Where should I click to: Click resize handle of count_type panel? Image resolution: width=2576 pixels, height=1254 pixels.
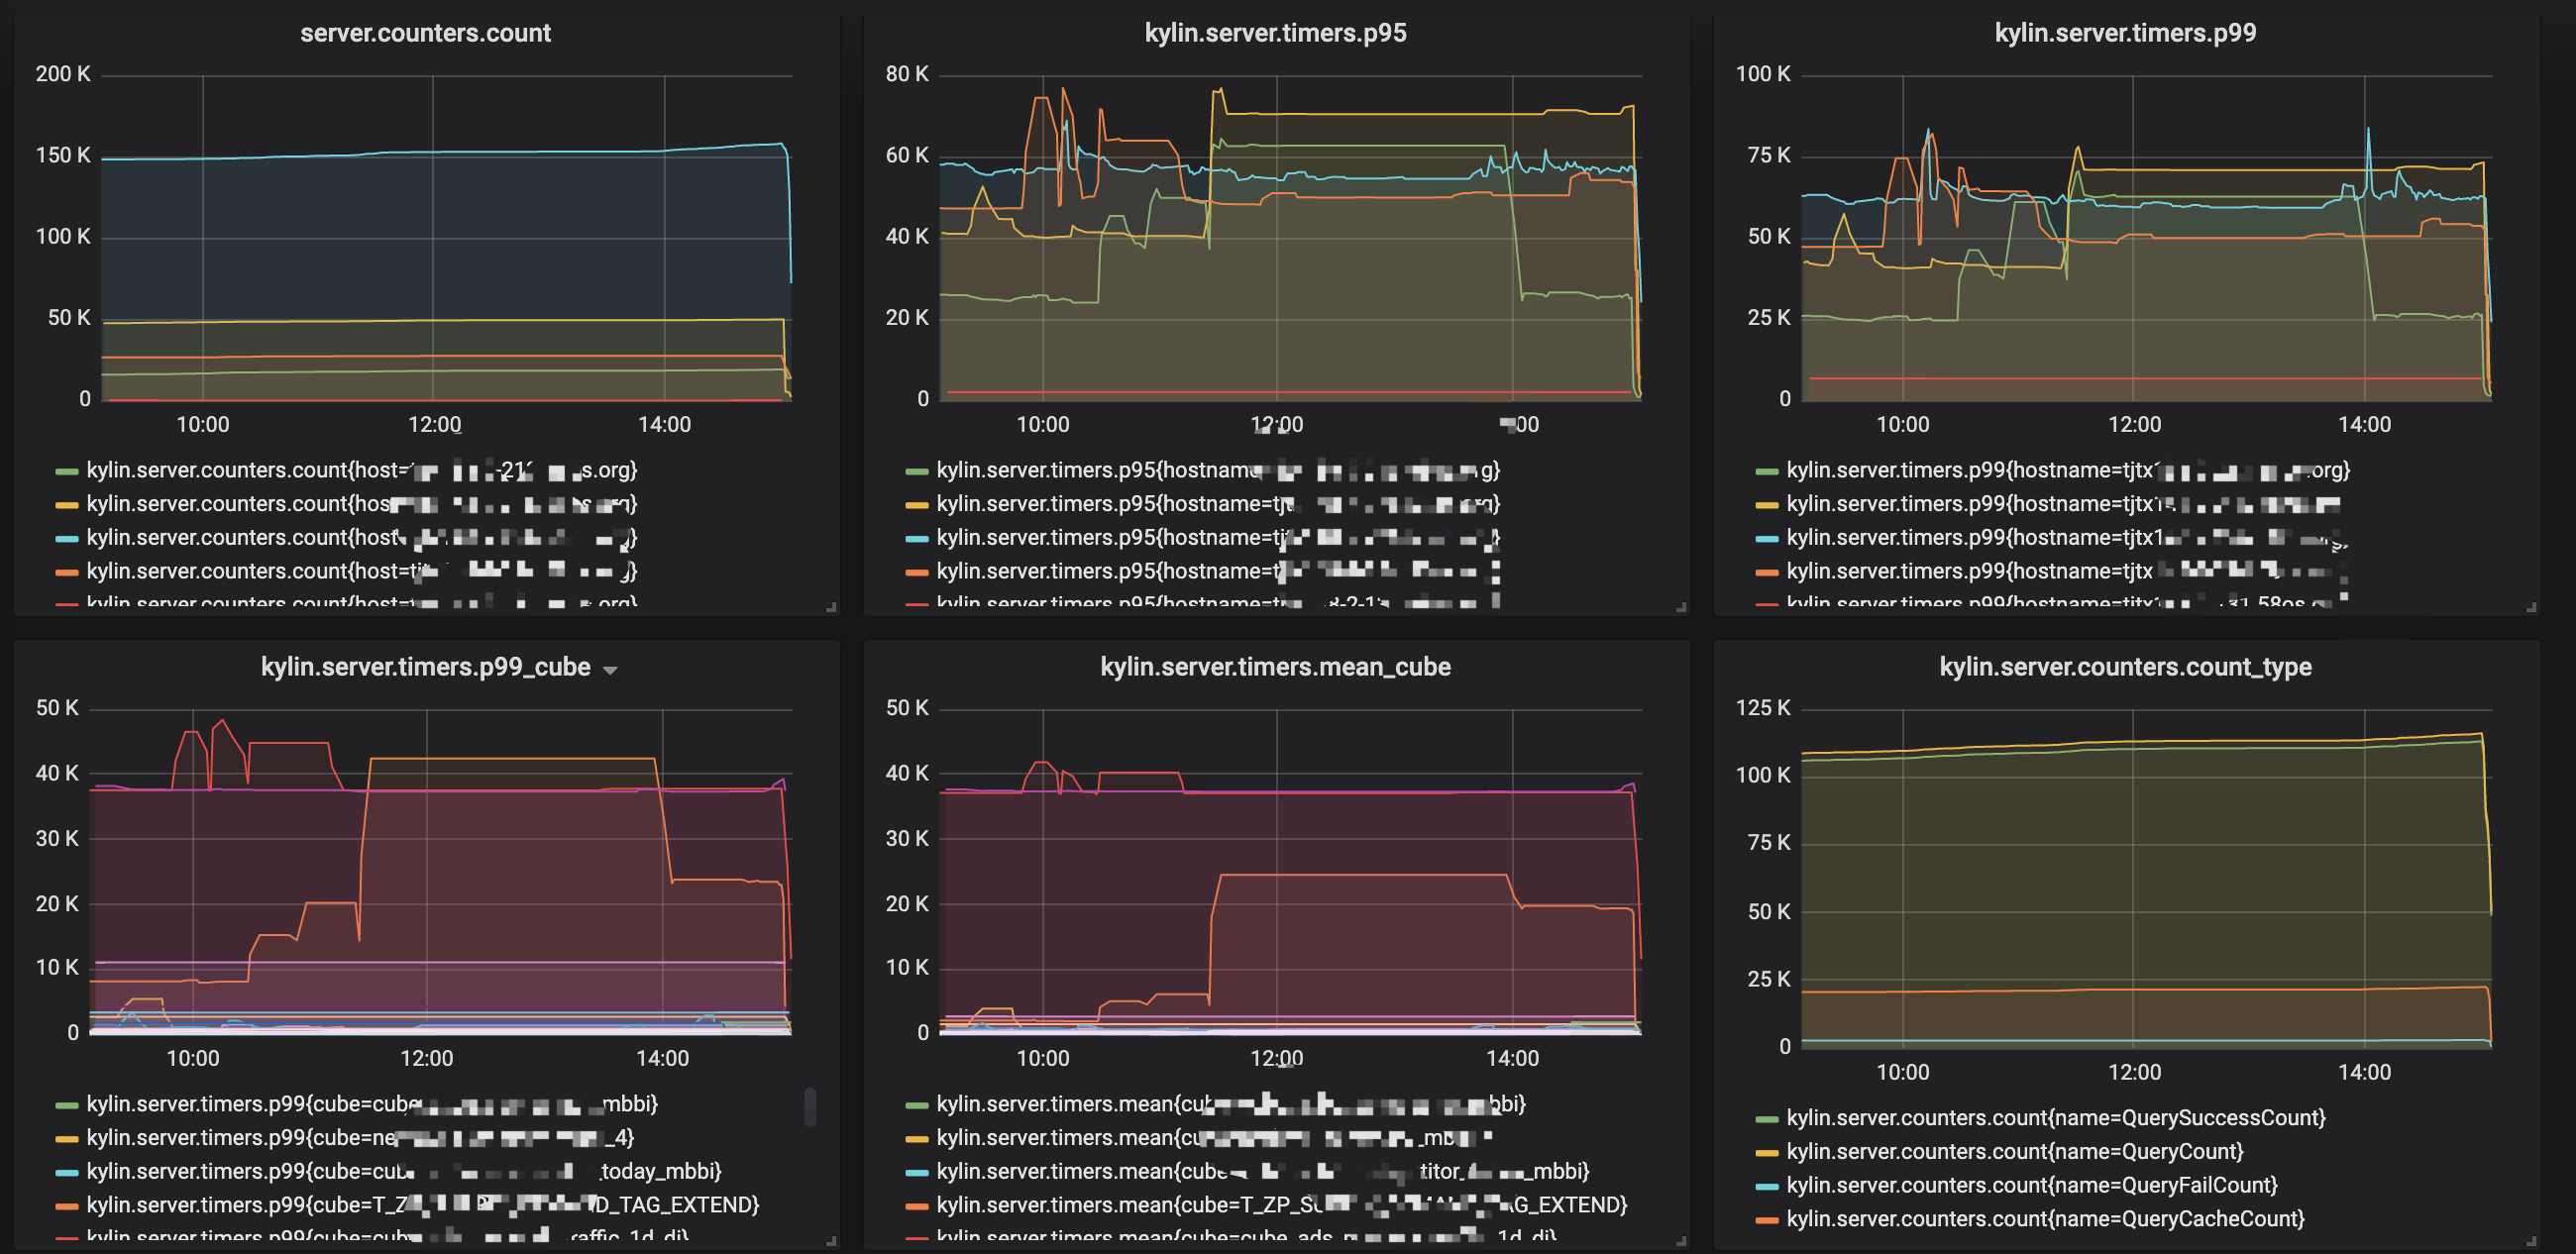(x=2531, y=1241)
